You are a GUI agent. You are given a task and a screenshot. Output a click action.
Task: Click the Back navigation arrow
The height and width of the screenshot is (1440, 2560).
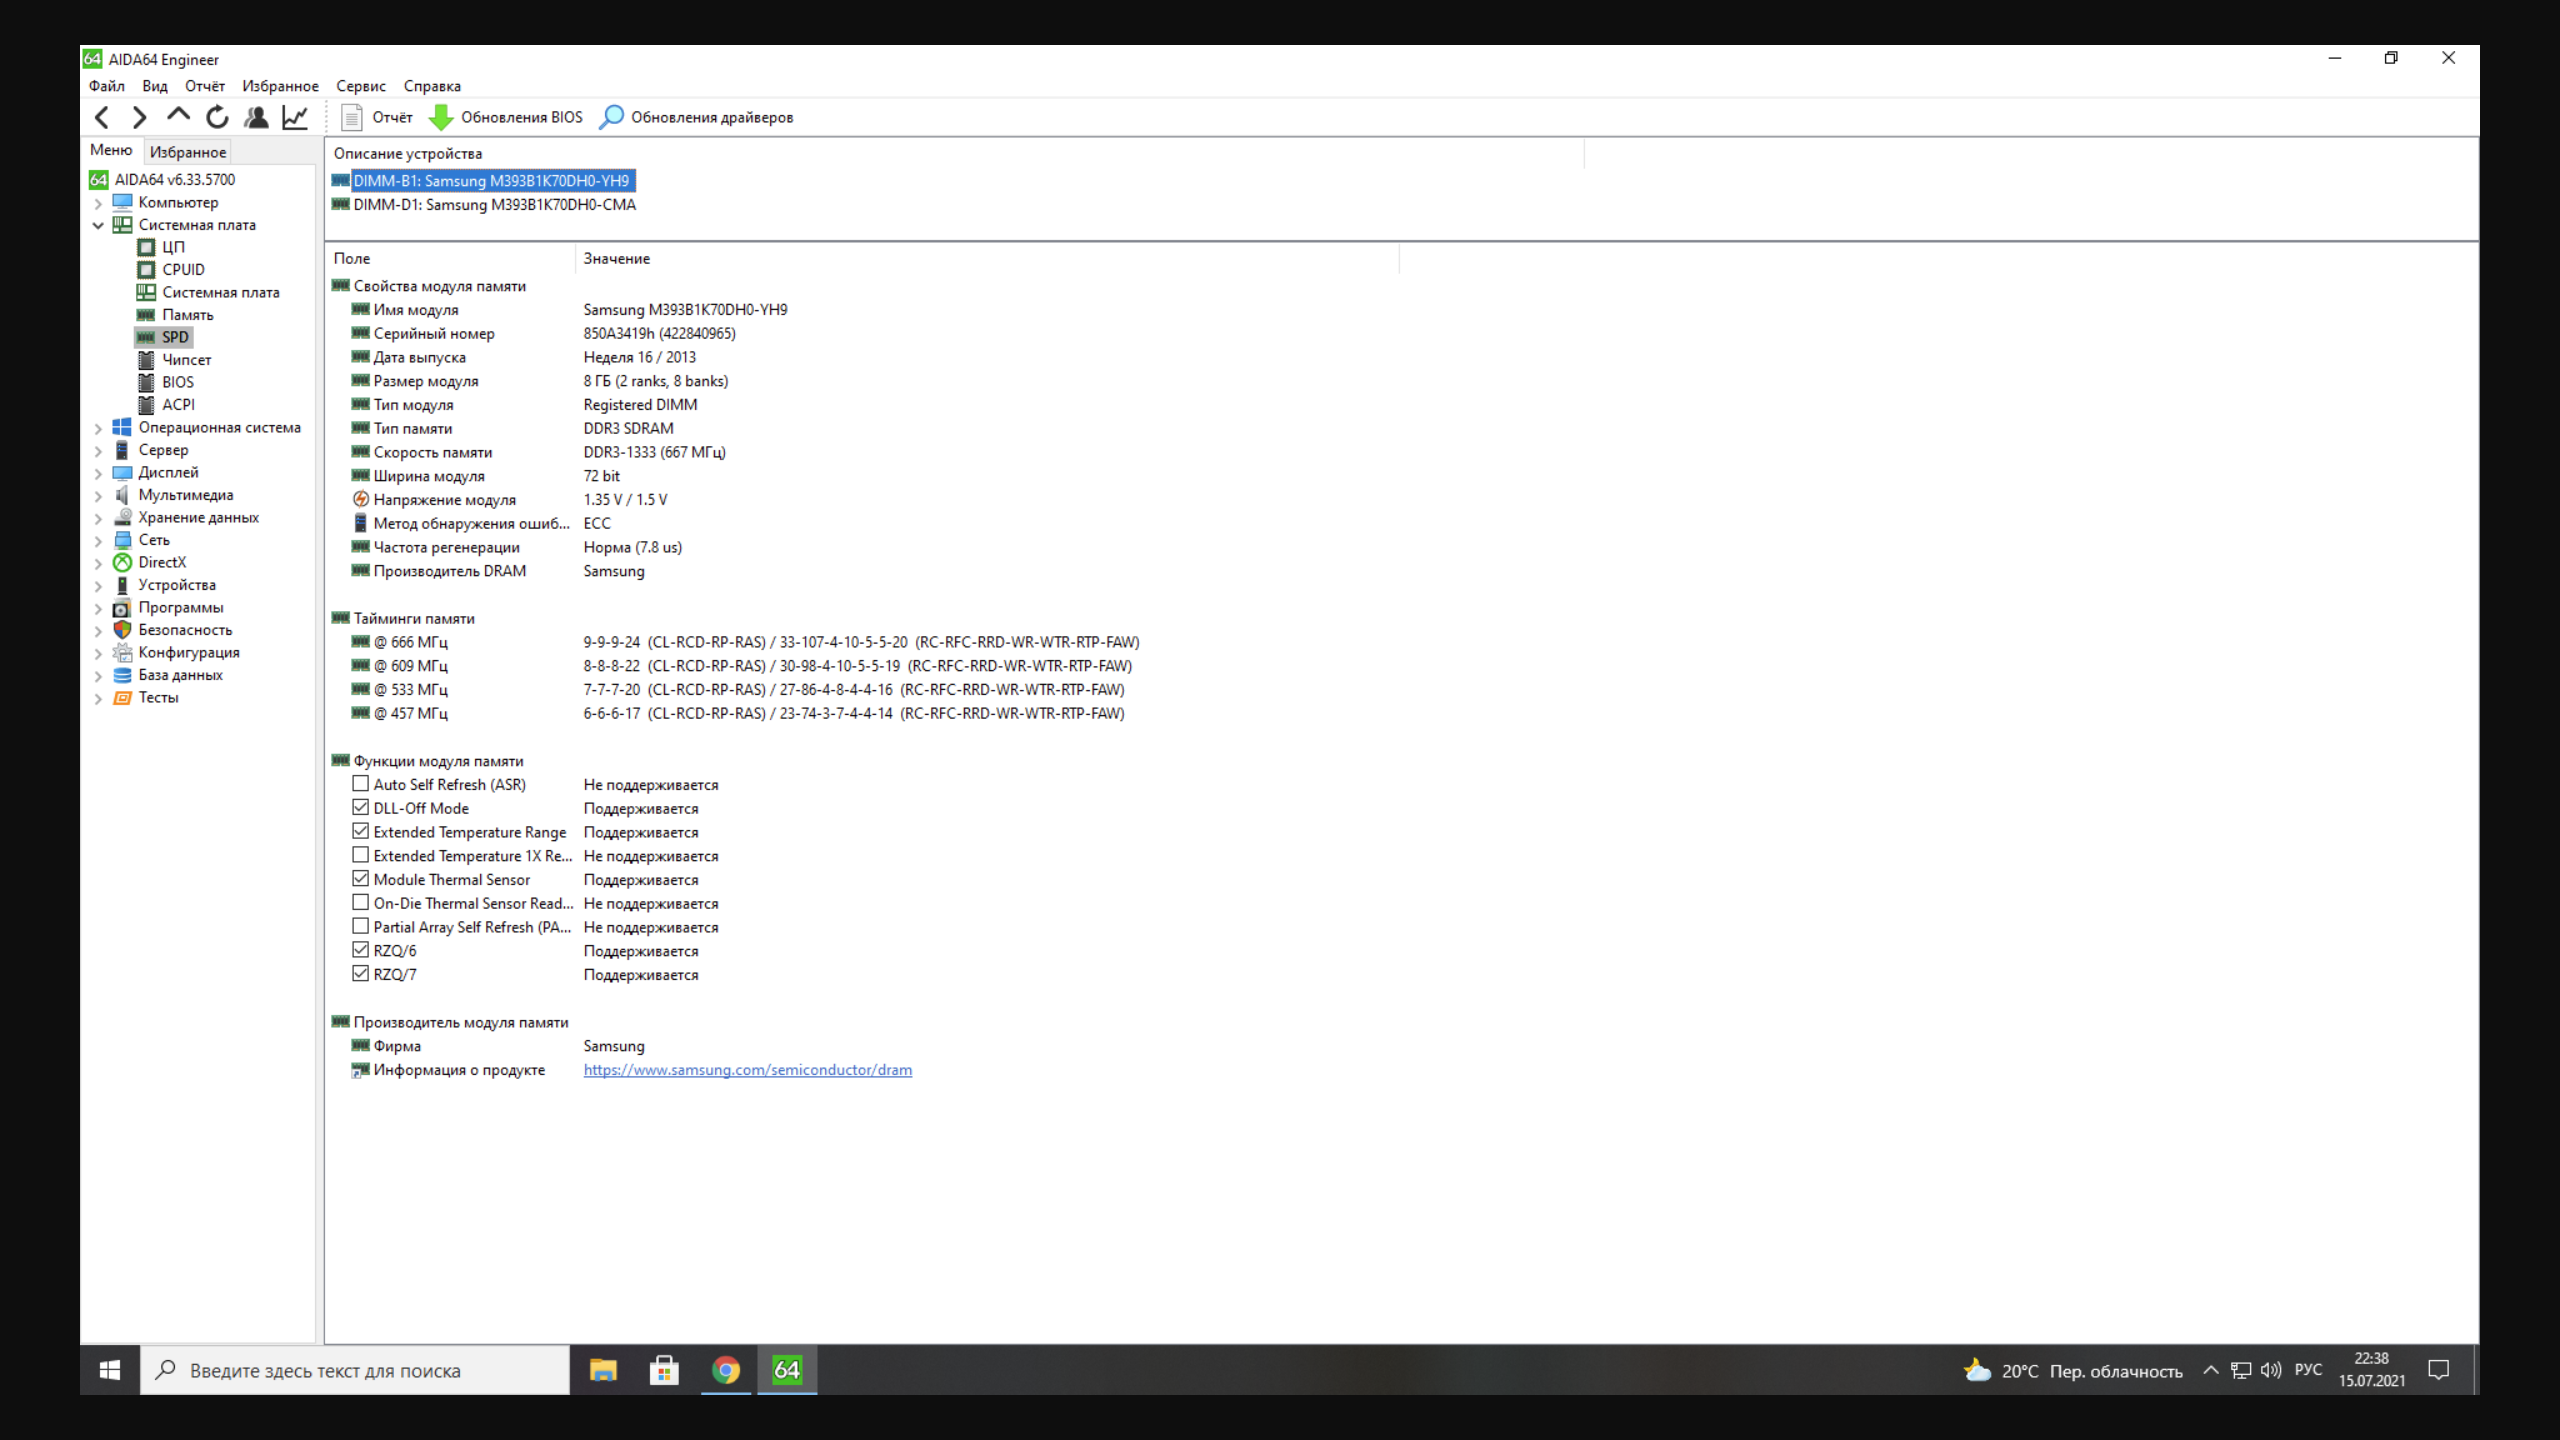(x=102, y=117)
